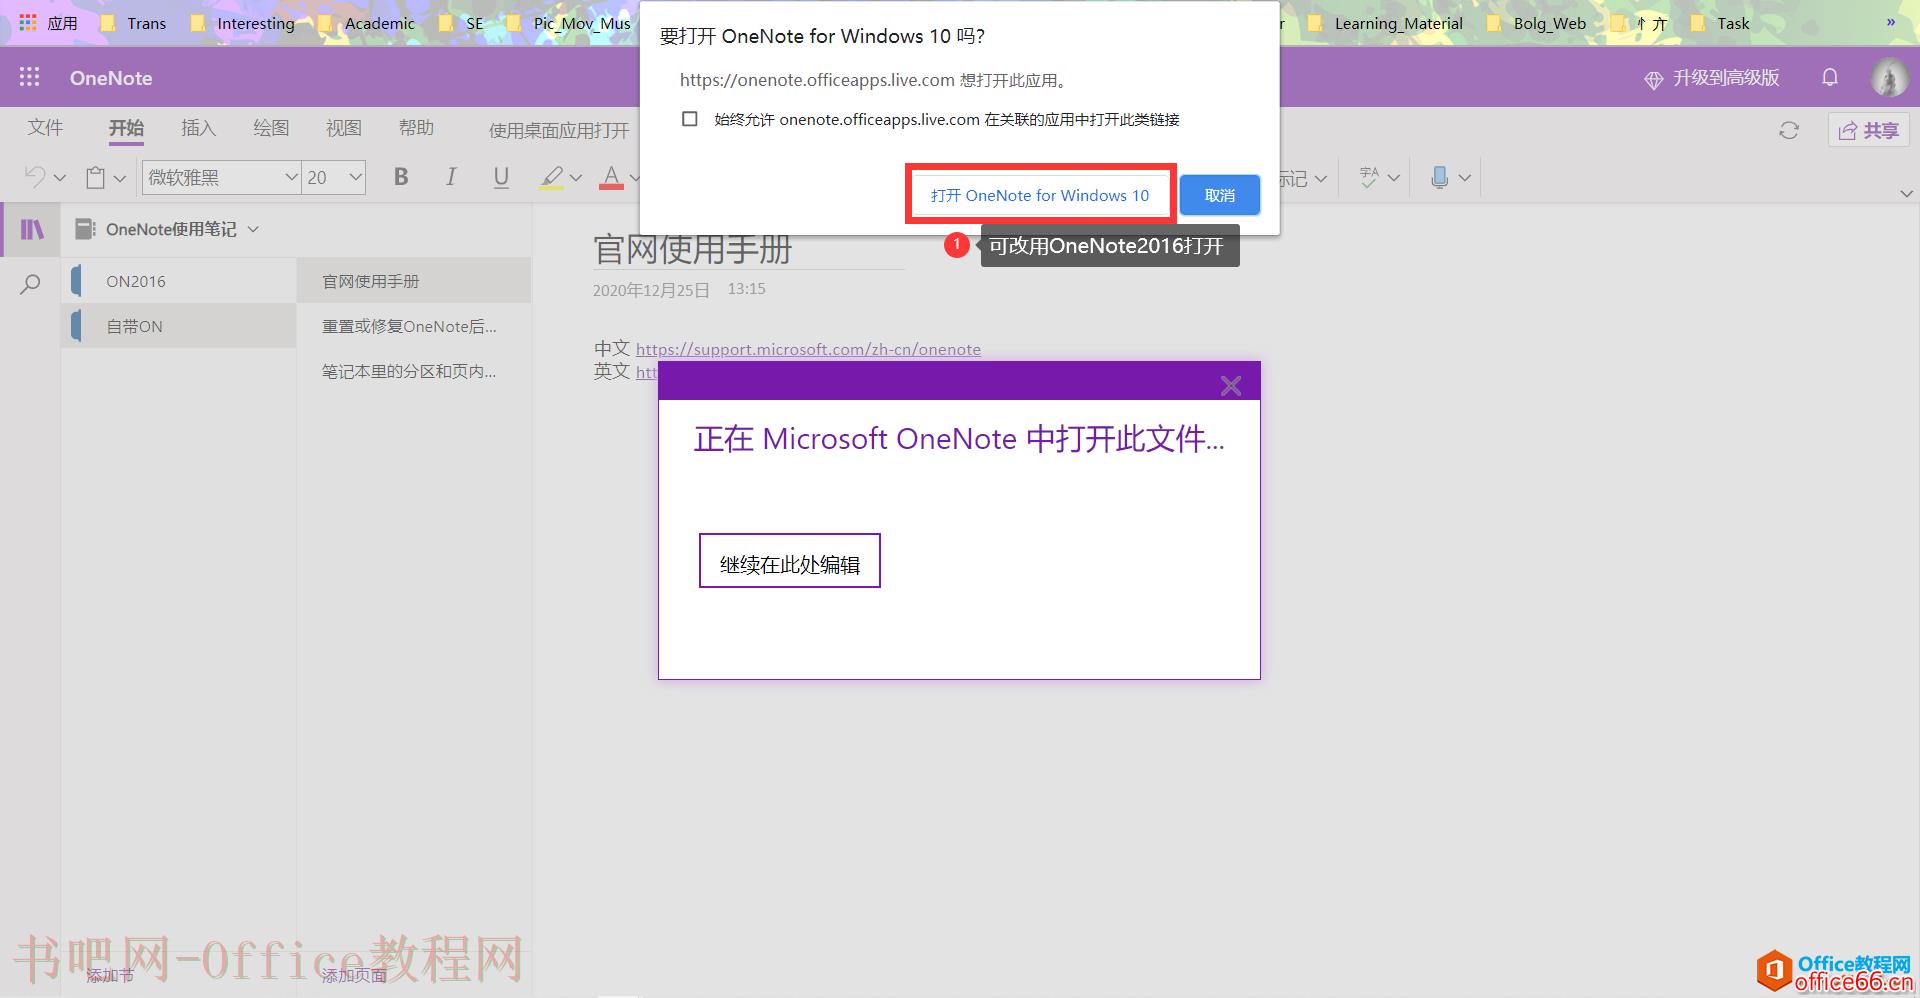Open the 重置或修复OneNote后... page
This screenshot has width=1920, height=998.
click(414, 326)
